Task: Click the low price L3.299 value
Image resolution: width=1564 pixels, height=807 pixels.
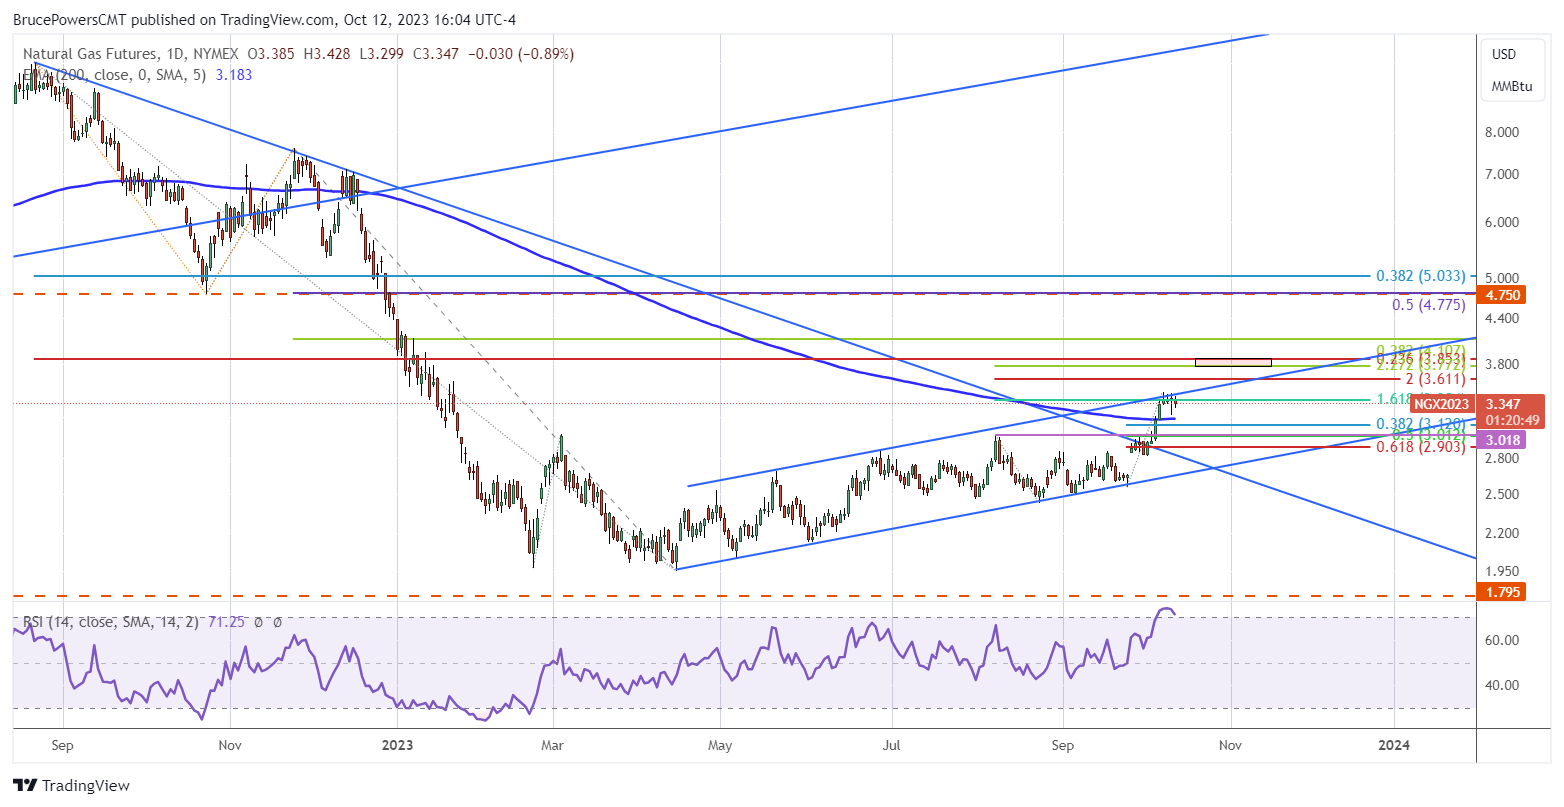Action: point(380,54)
